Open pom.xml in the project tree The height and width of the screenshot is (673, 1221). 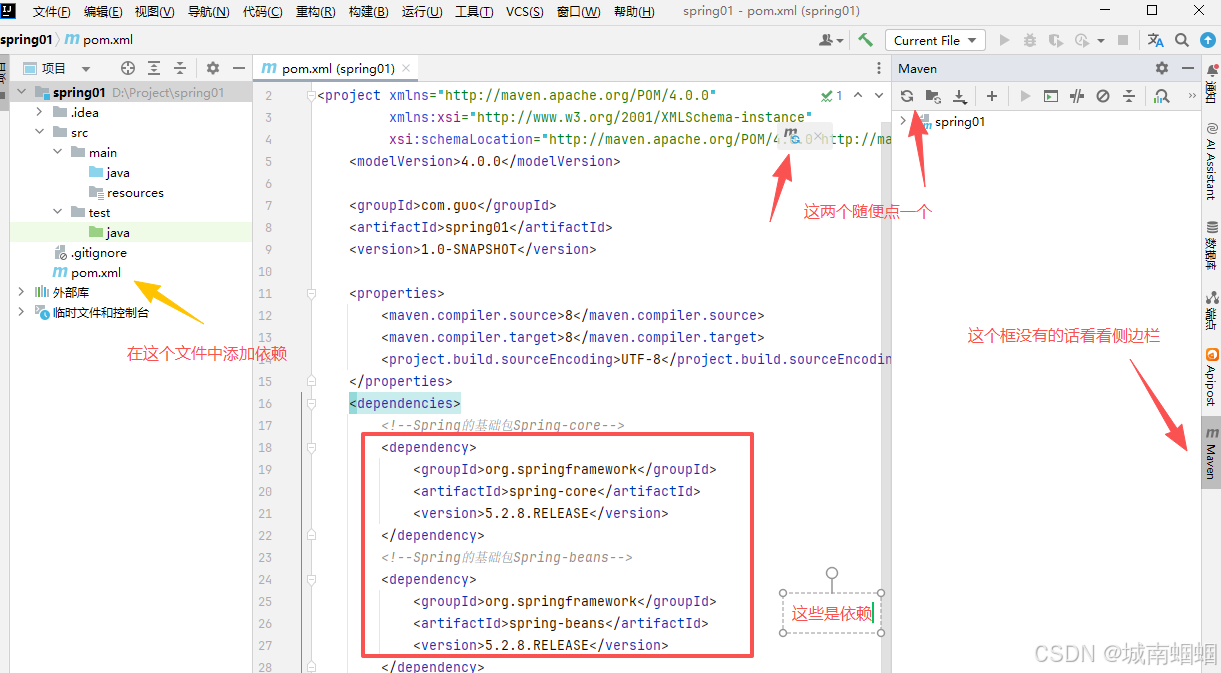[96, 272]
